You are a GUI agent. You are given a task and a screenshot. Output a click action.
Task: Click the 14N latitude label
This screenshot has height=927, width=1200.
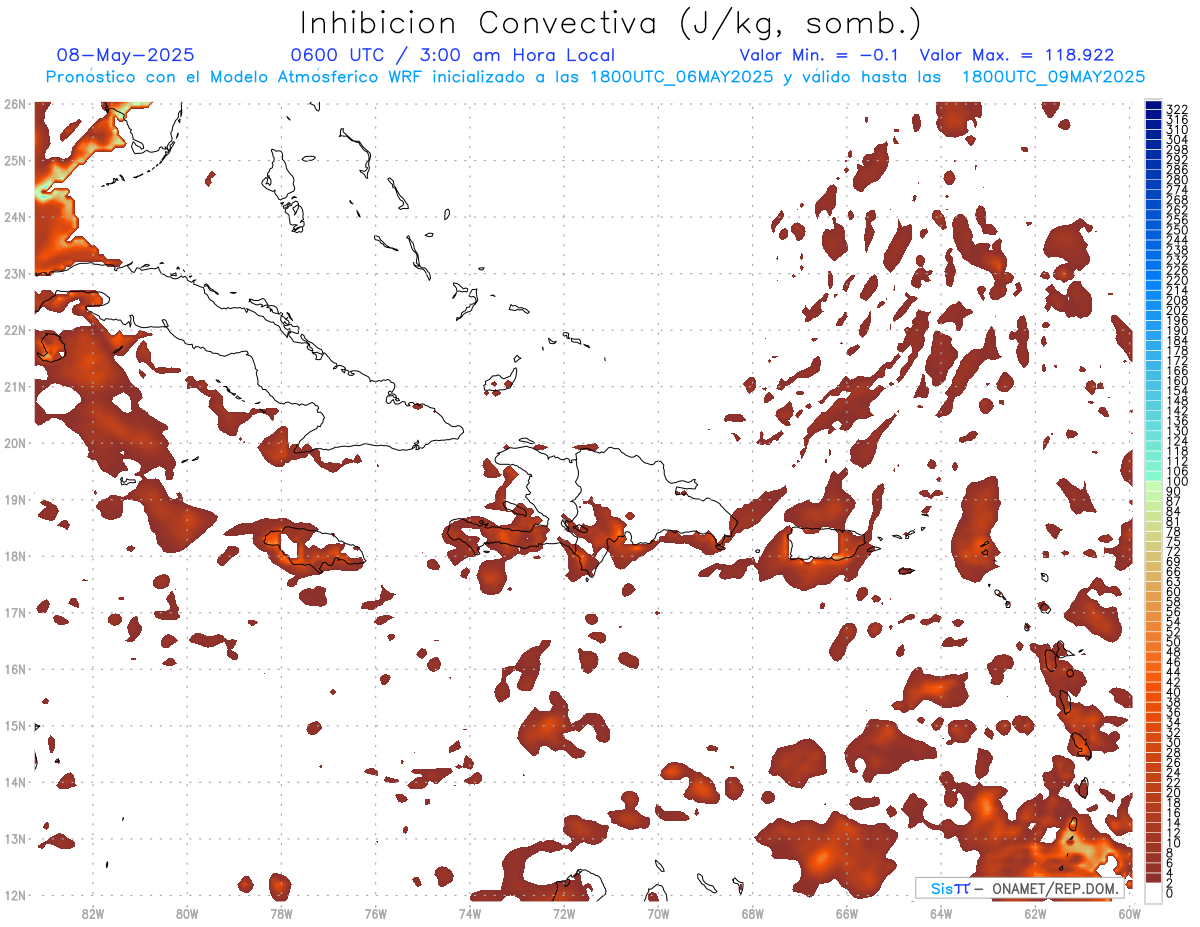tap(15, 782)
